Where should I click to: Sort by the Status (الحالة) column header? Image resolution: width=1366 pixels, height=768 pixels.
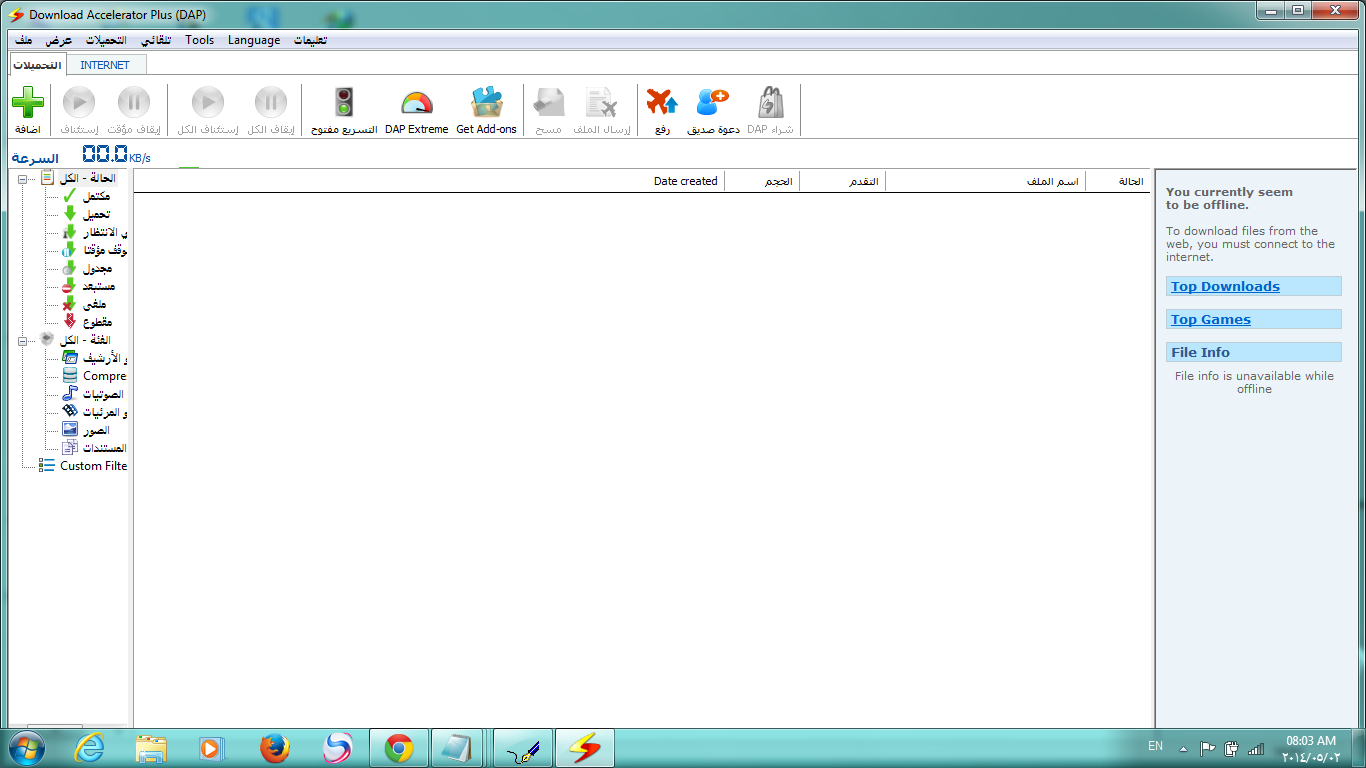(x=1118, y=181)
